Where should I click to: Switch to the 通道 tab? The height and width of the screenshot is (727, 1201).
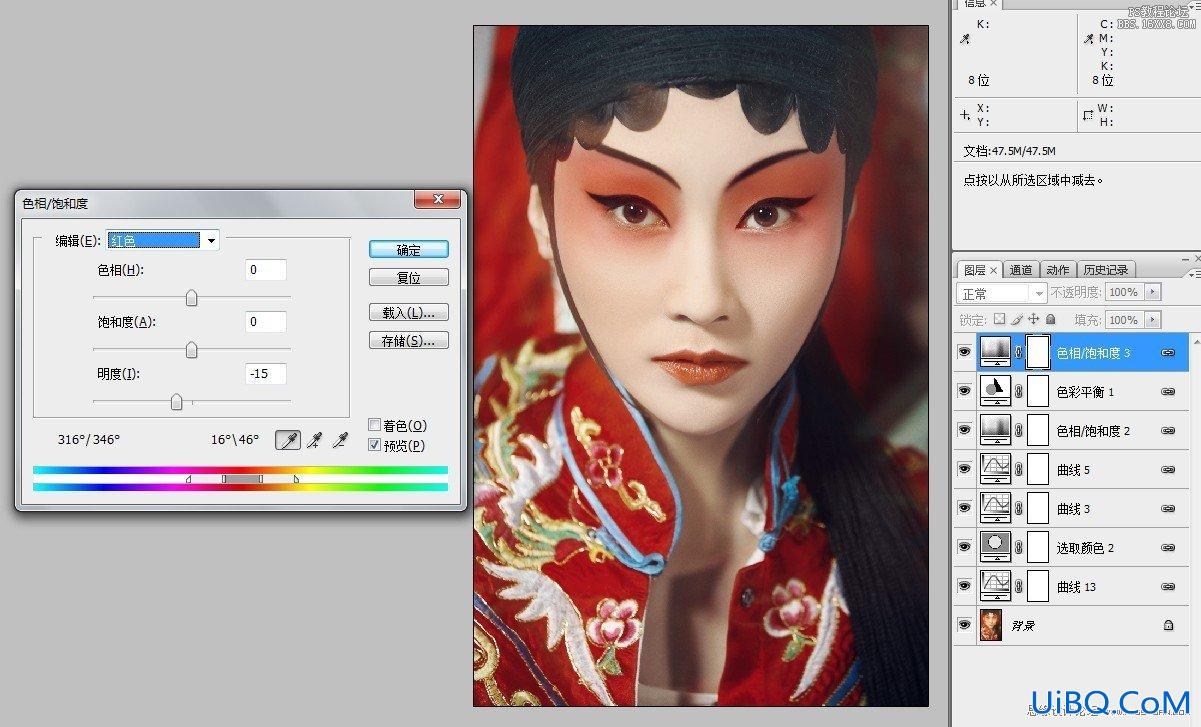1021,270
